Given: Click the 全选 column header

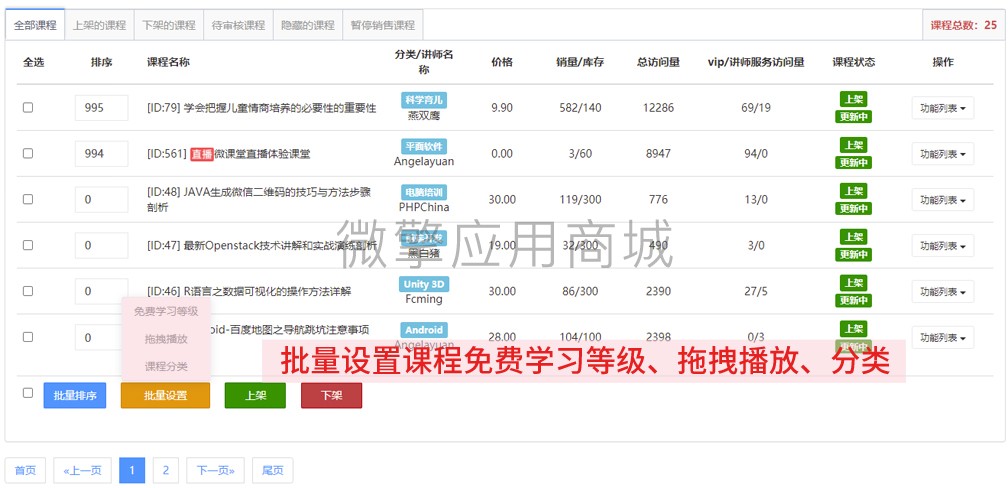Looking at the screenshot, I should click(x=33, y=62).
